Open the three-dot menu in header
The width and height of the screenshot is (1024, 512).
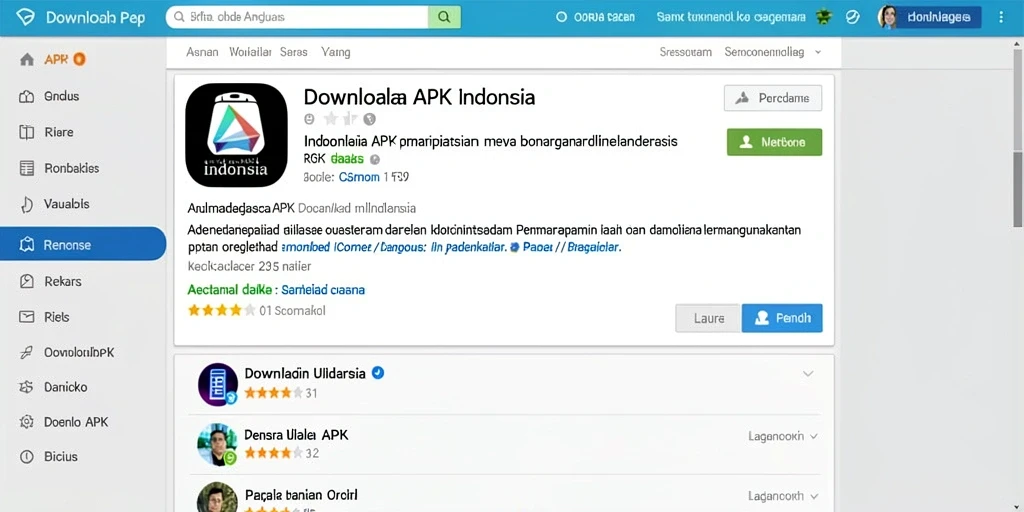pyautogui.click(x=1002, y=17)
